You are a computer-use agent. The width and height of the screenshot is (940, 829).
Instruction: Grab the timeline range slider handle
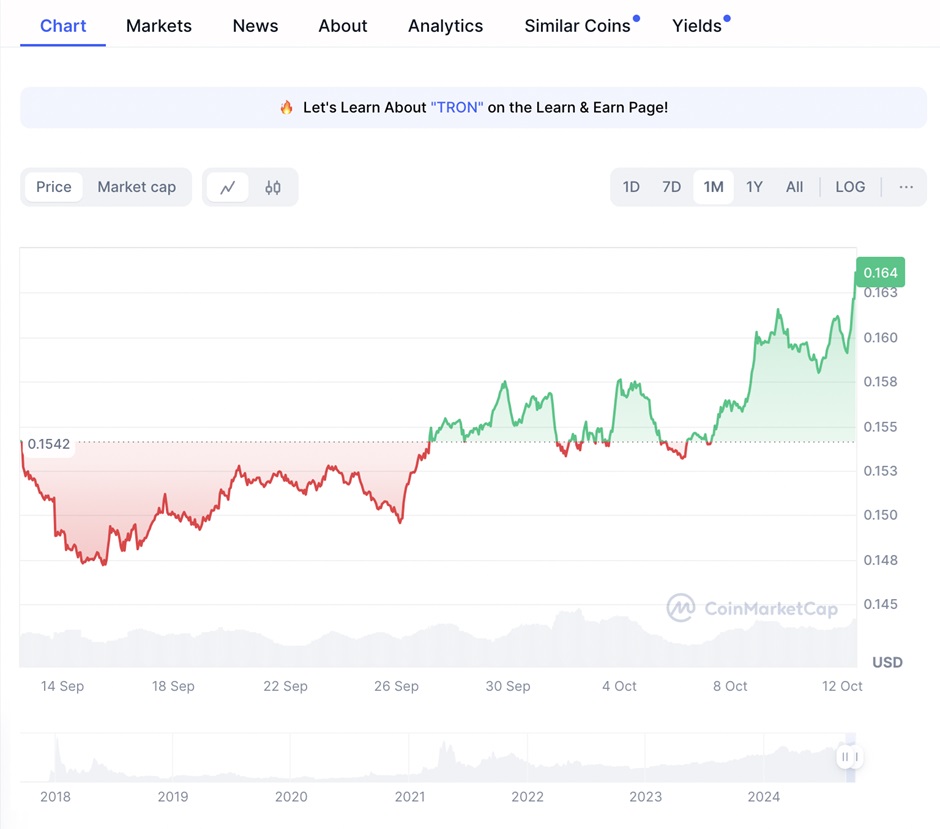(849, 757)
